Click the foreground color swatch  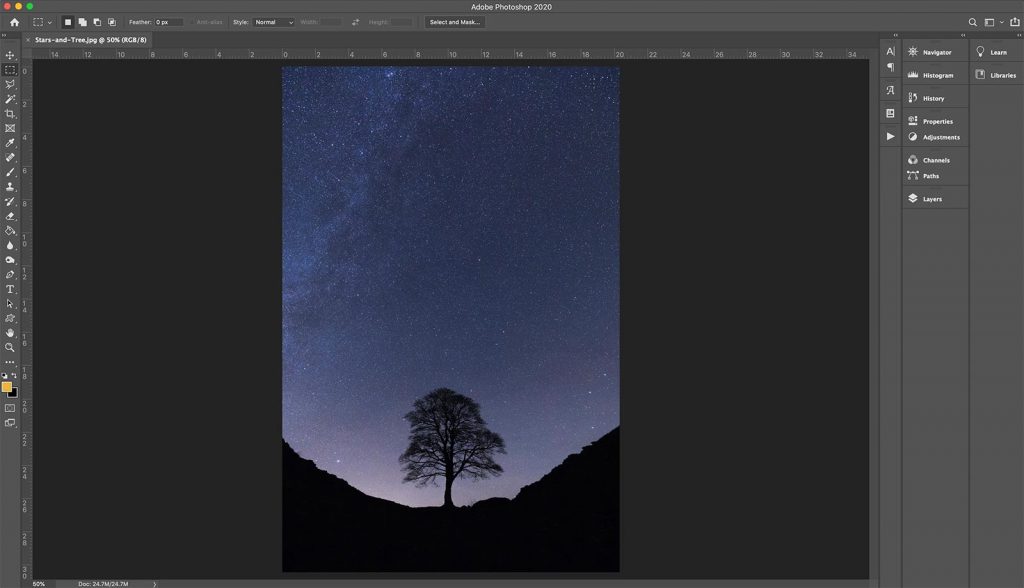coord(7,387)
